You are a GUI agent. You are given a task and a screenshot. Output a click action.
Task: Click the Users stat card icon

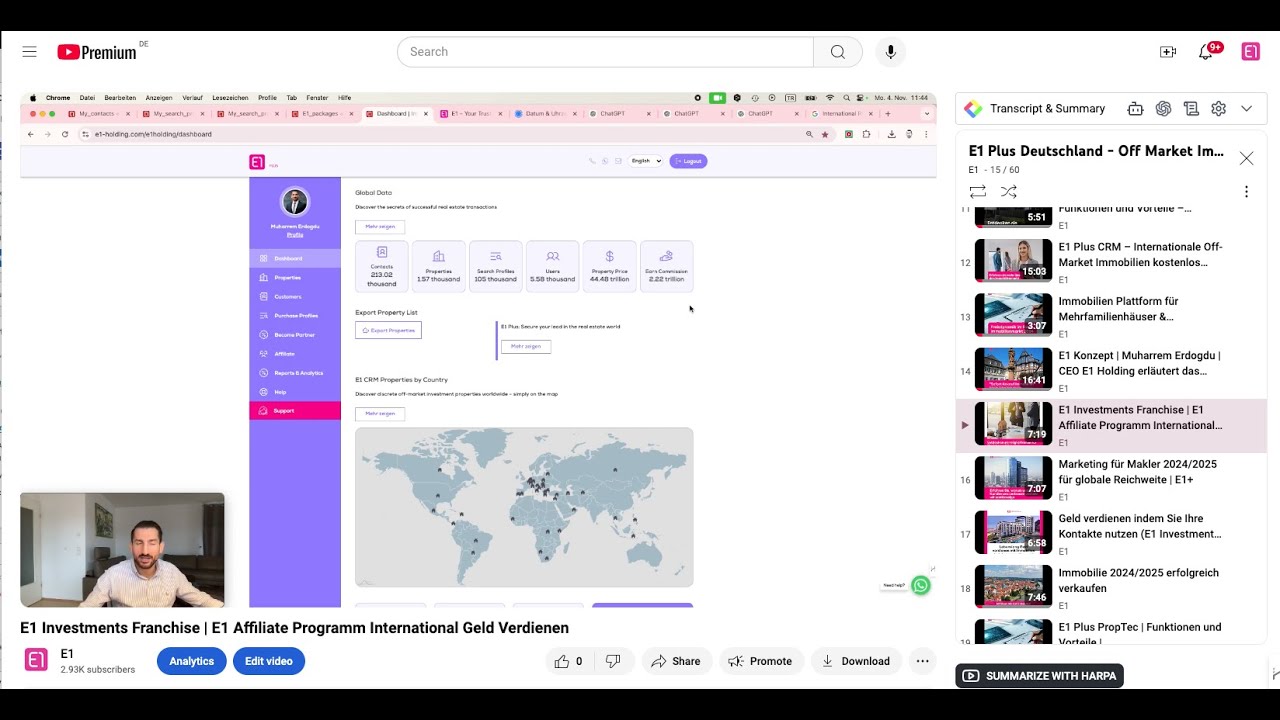[552, 257]
